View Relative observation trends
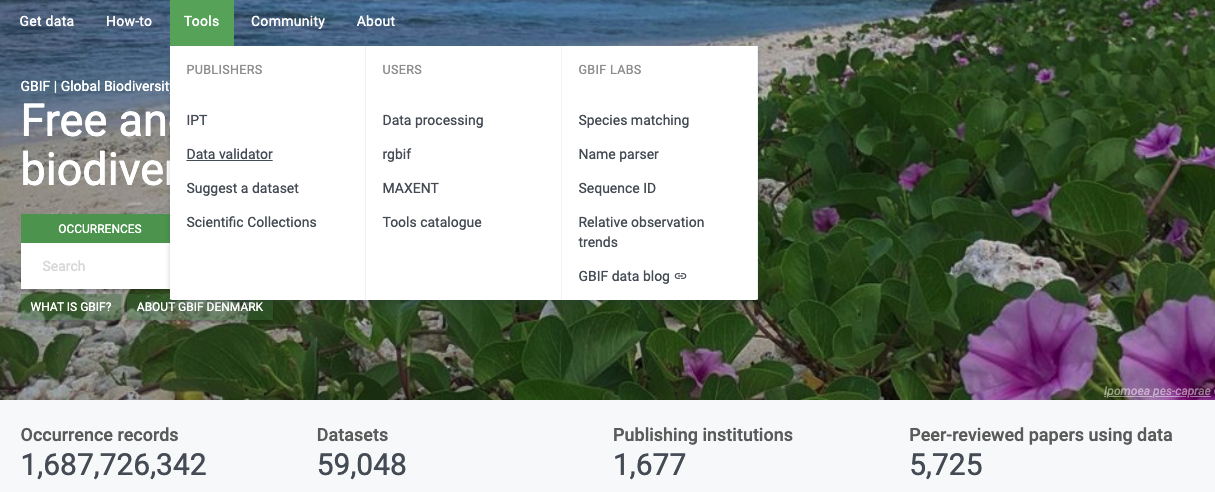 (x=641, y=232)
